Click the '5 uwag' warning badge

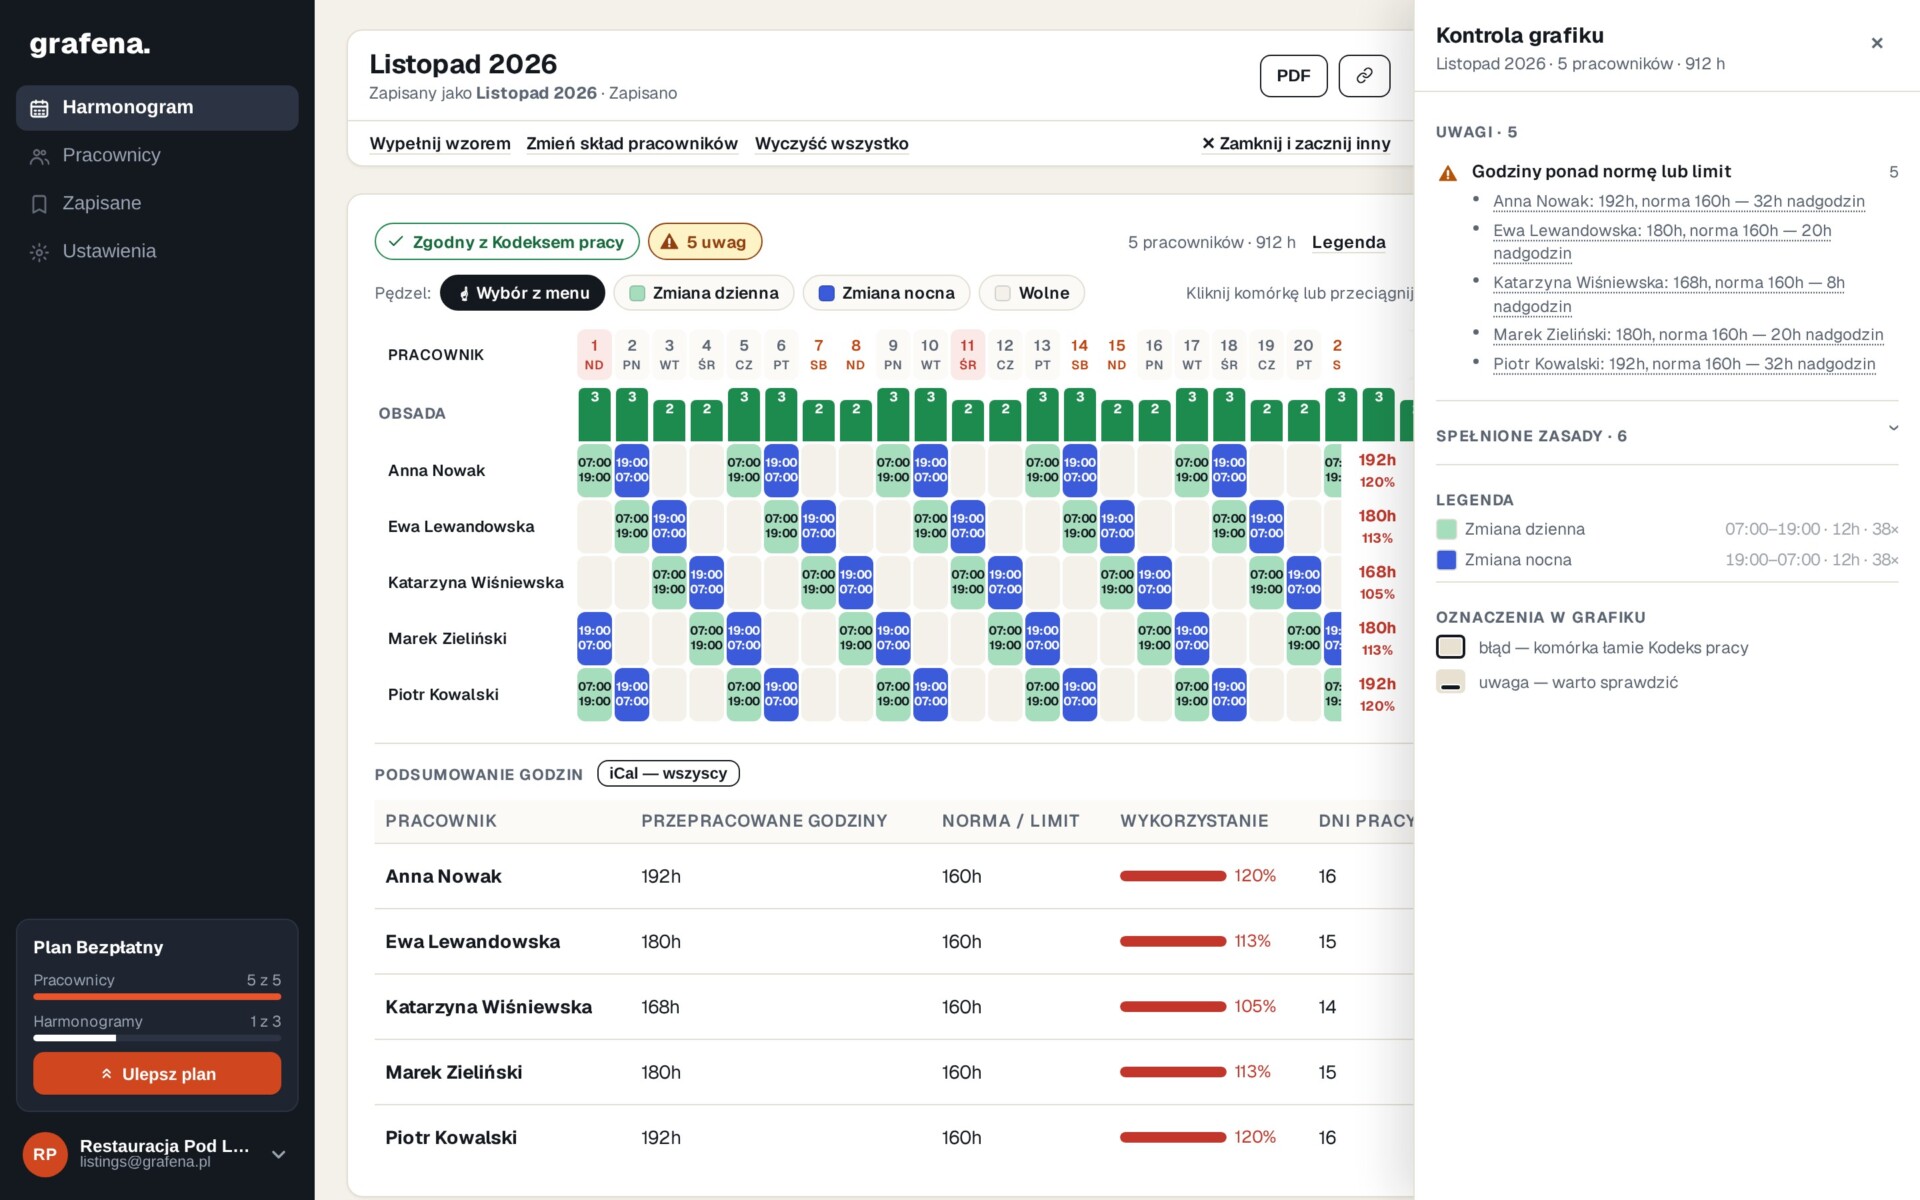point(705,242)
